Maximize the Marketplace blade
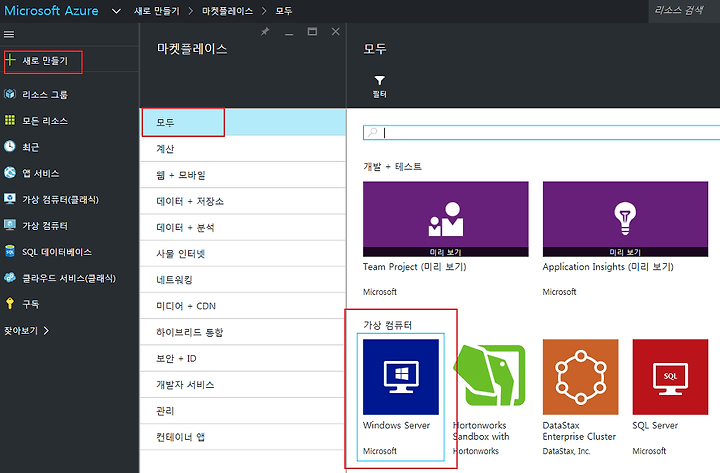 tap(312, 32)
